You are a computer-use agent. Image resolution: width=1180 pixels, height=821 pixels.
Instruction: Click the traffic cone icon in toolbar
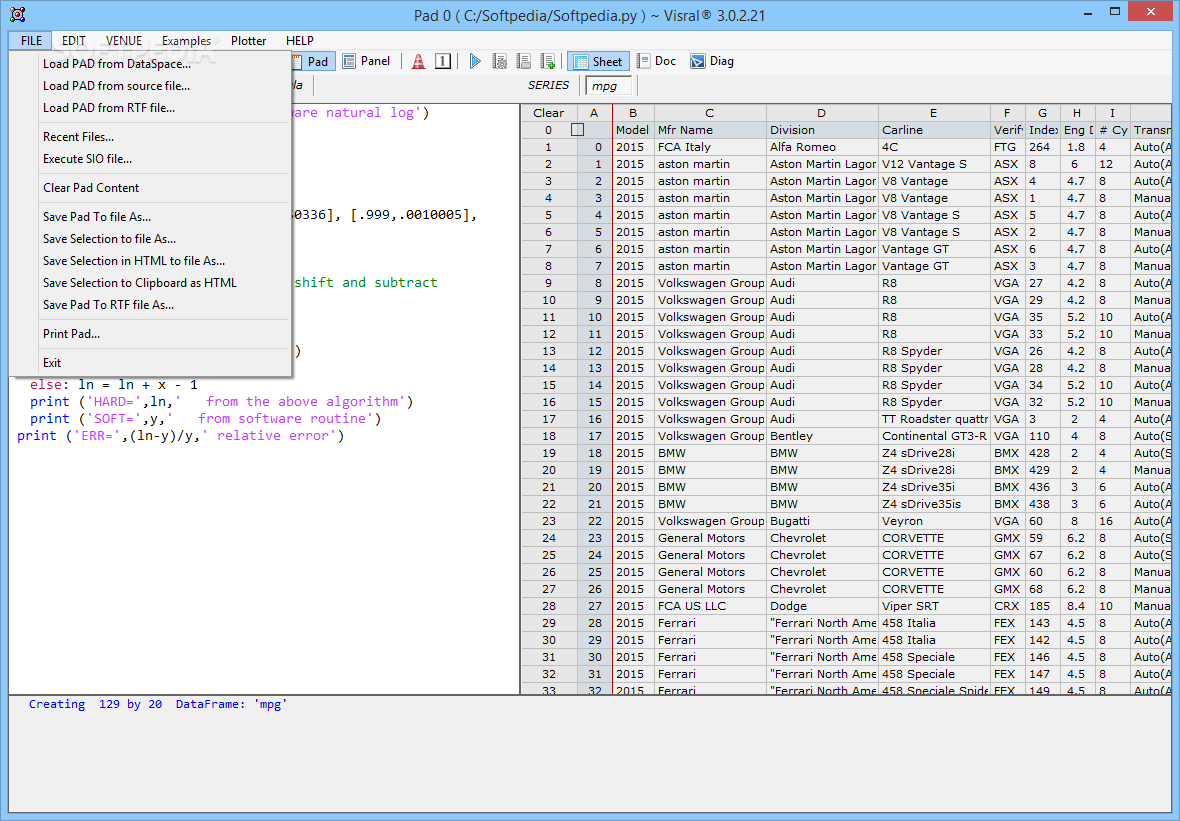(418, 62)
